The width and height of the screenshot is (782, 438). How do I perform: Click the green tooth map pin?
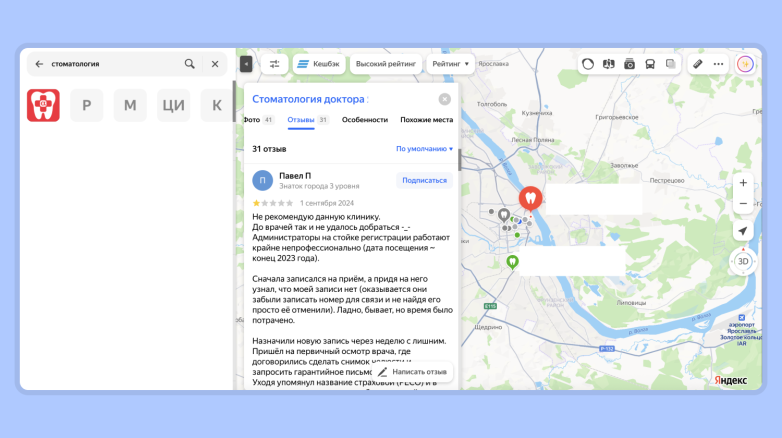click(512, 262)
